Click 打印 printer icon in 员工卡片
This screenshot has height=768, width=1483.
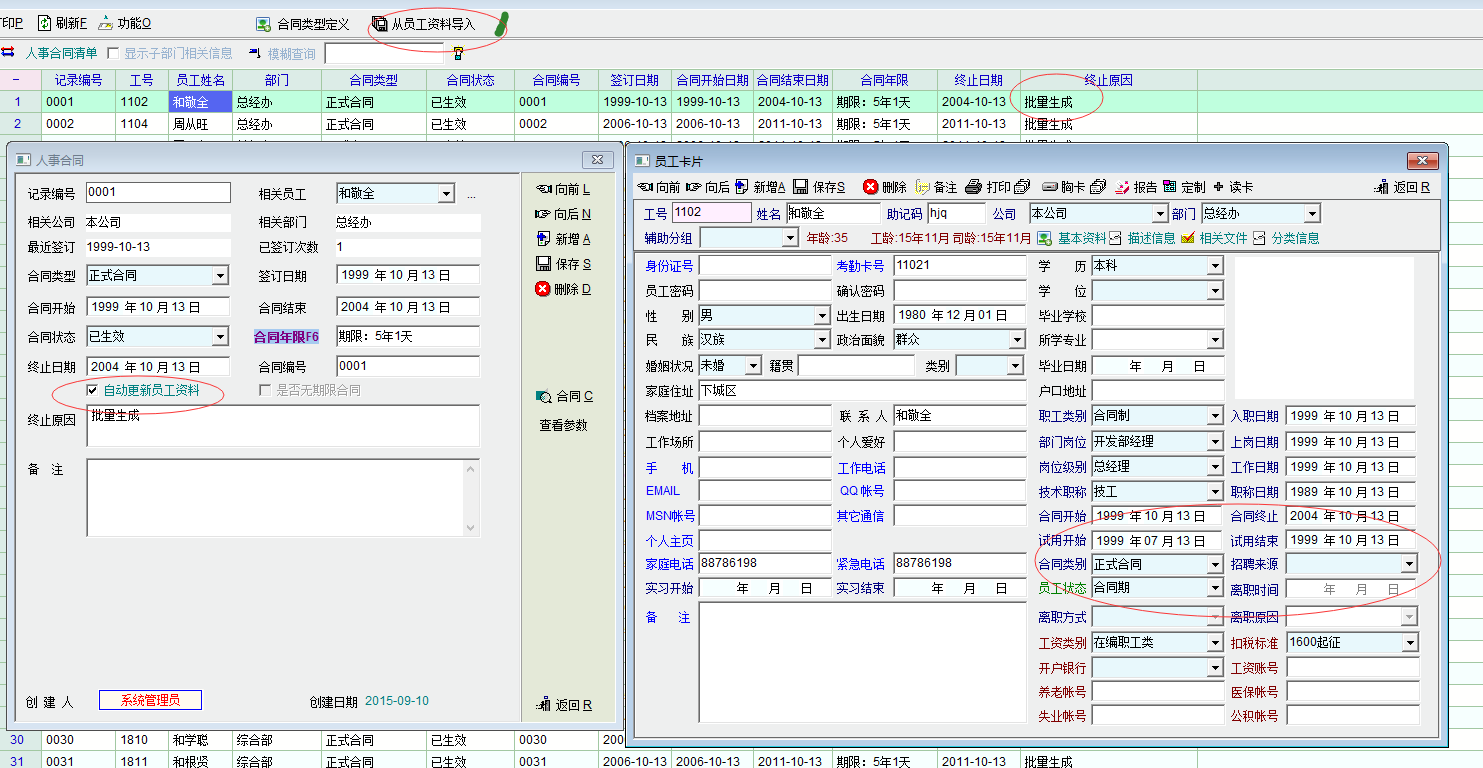point(973,187)
